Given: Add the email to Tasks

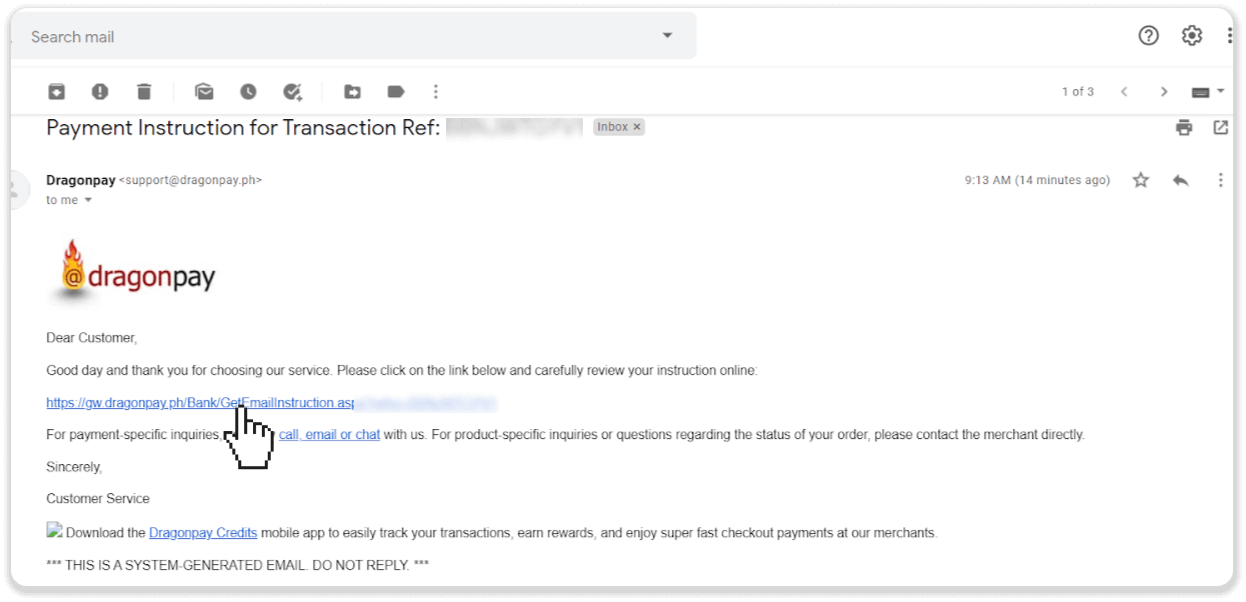Looking at the screenshot, I should tap(292, 92).
